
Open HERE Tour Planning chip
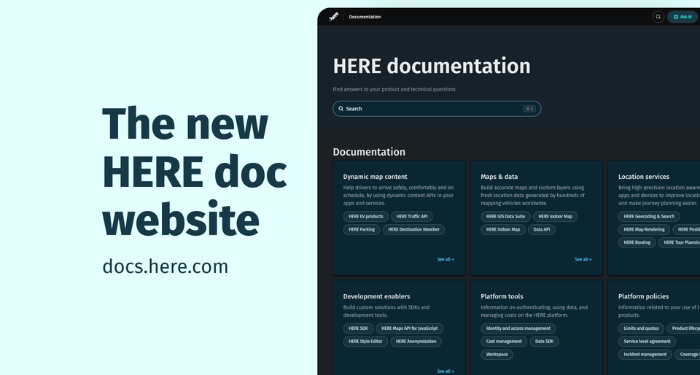(679, 242)
